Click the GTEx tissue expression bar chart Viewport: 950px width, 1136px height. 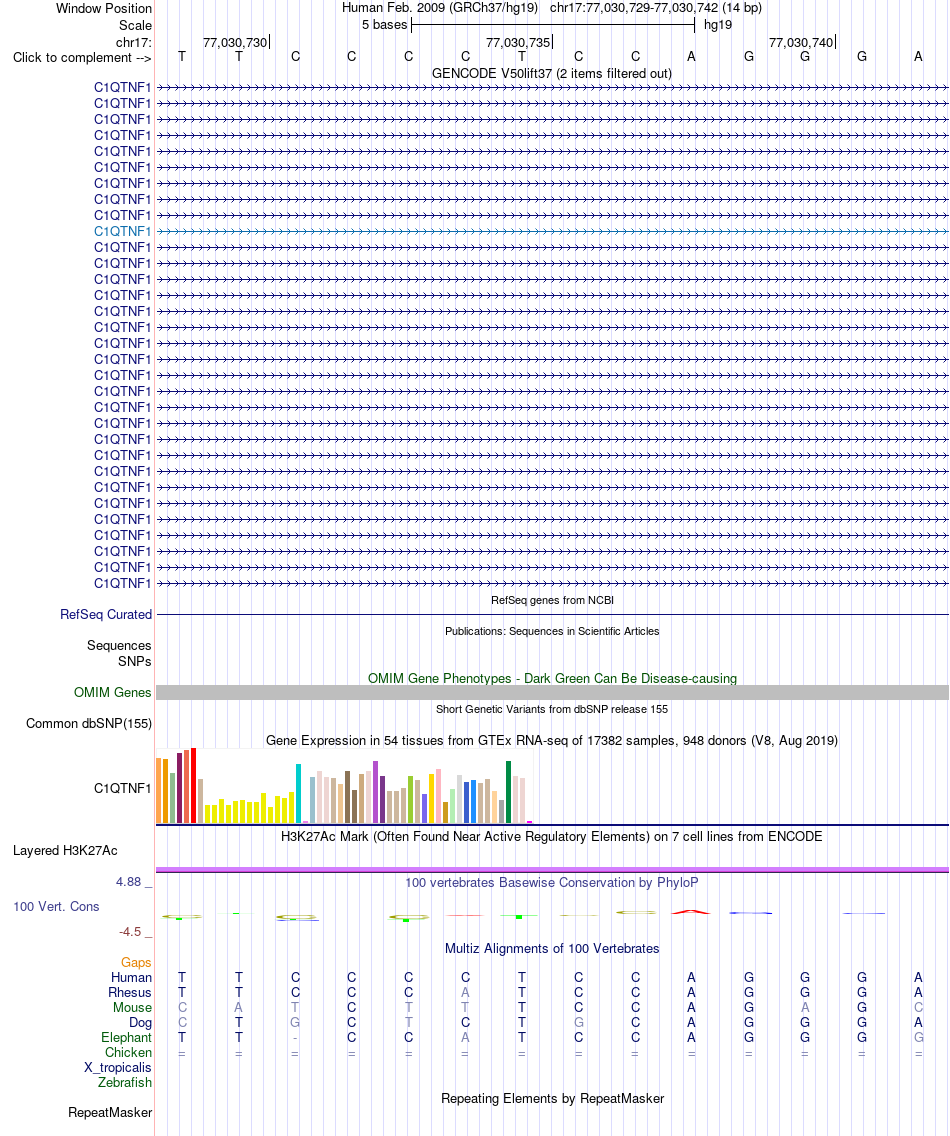[x=344, y=787]
